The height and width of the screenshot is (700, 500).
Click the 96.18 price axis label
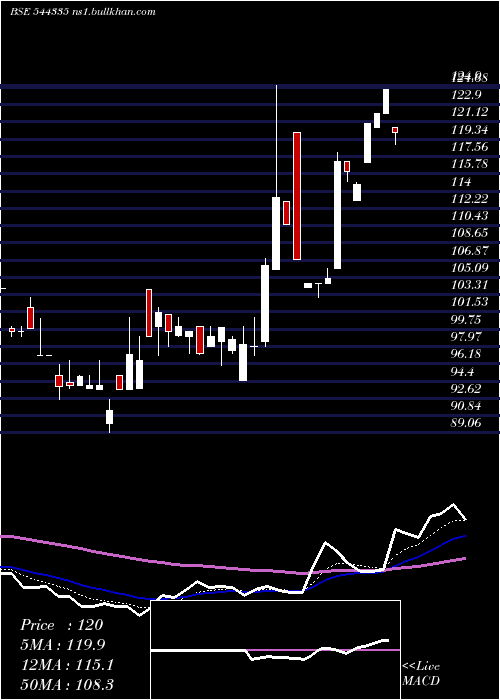click(466, 354)
